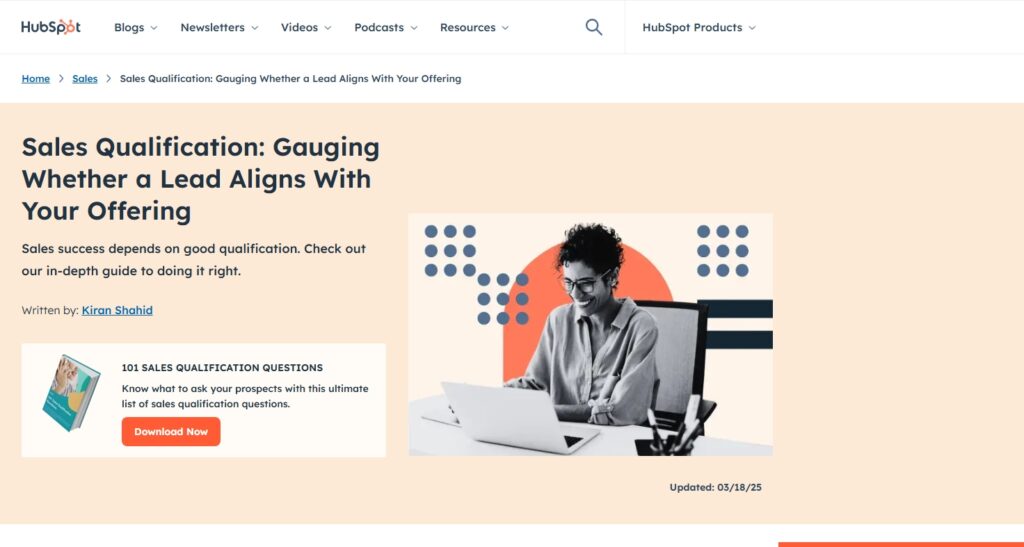Open the Podcasts menu

[386, 27]
